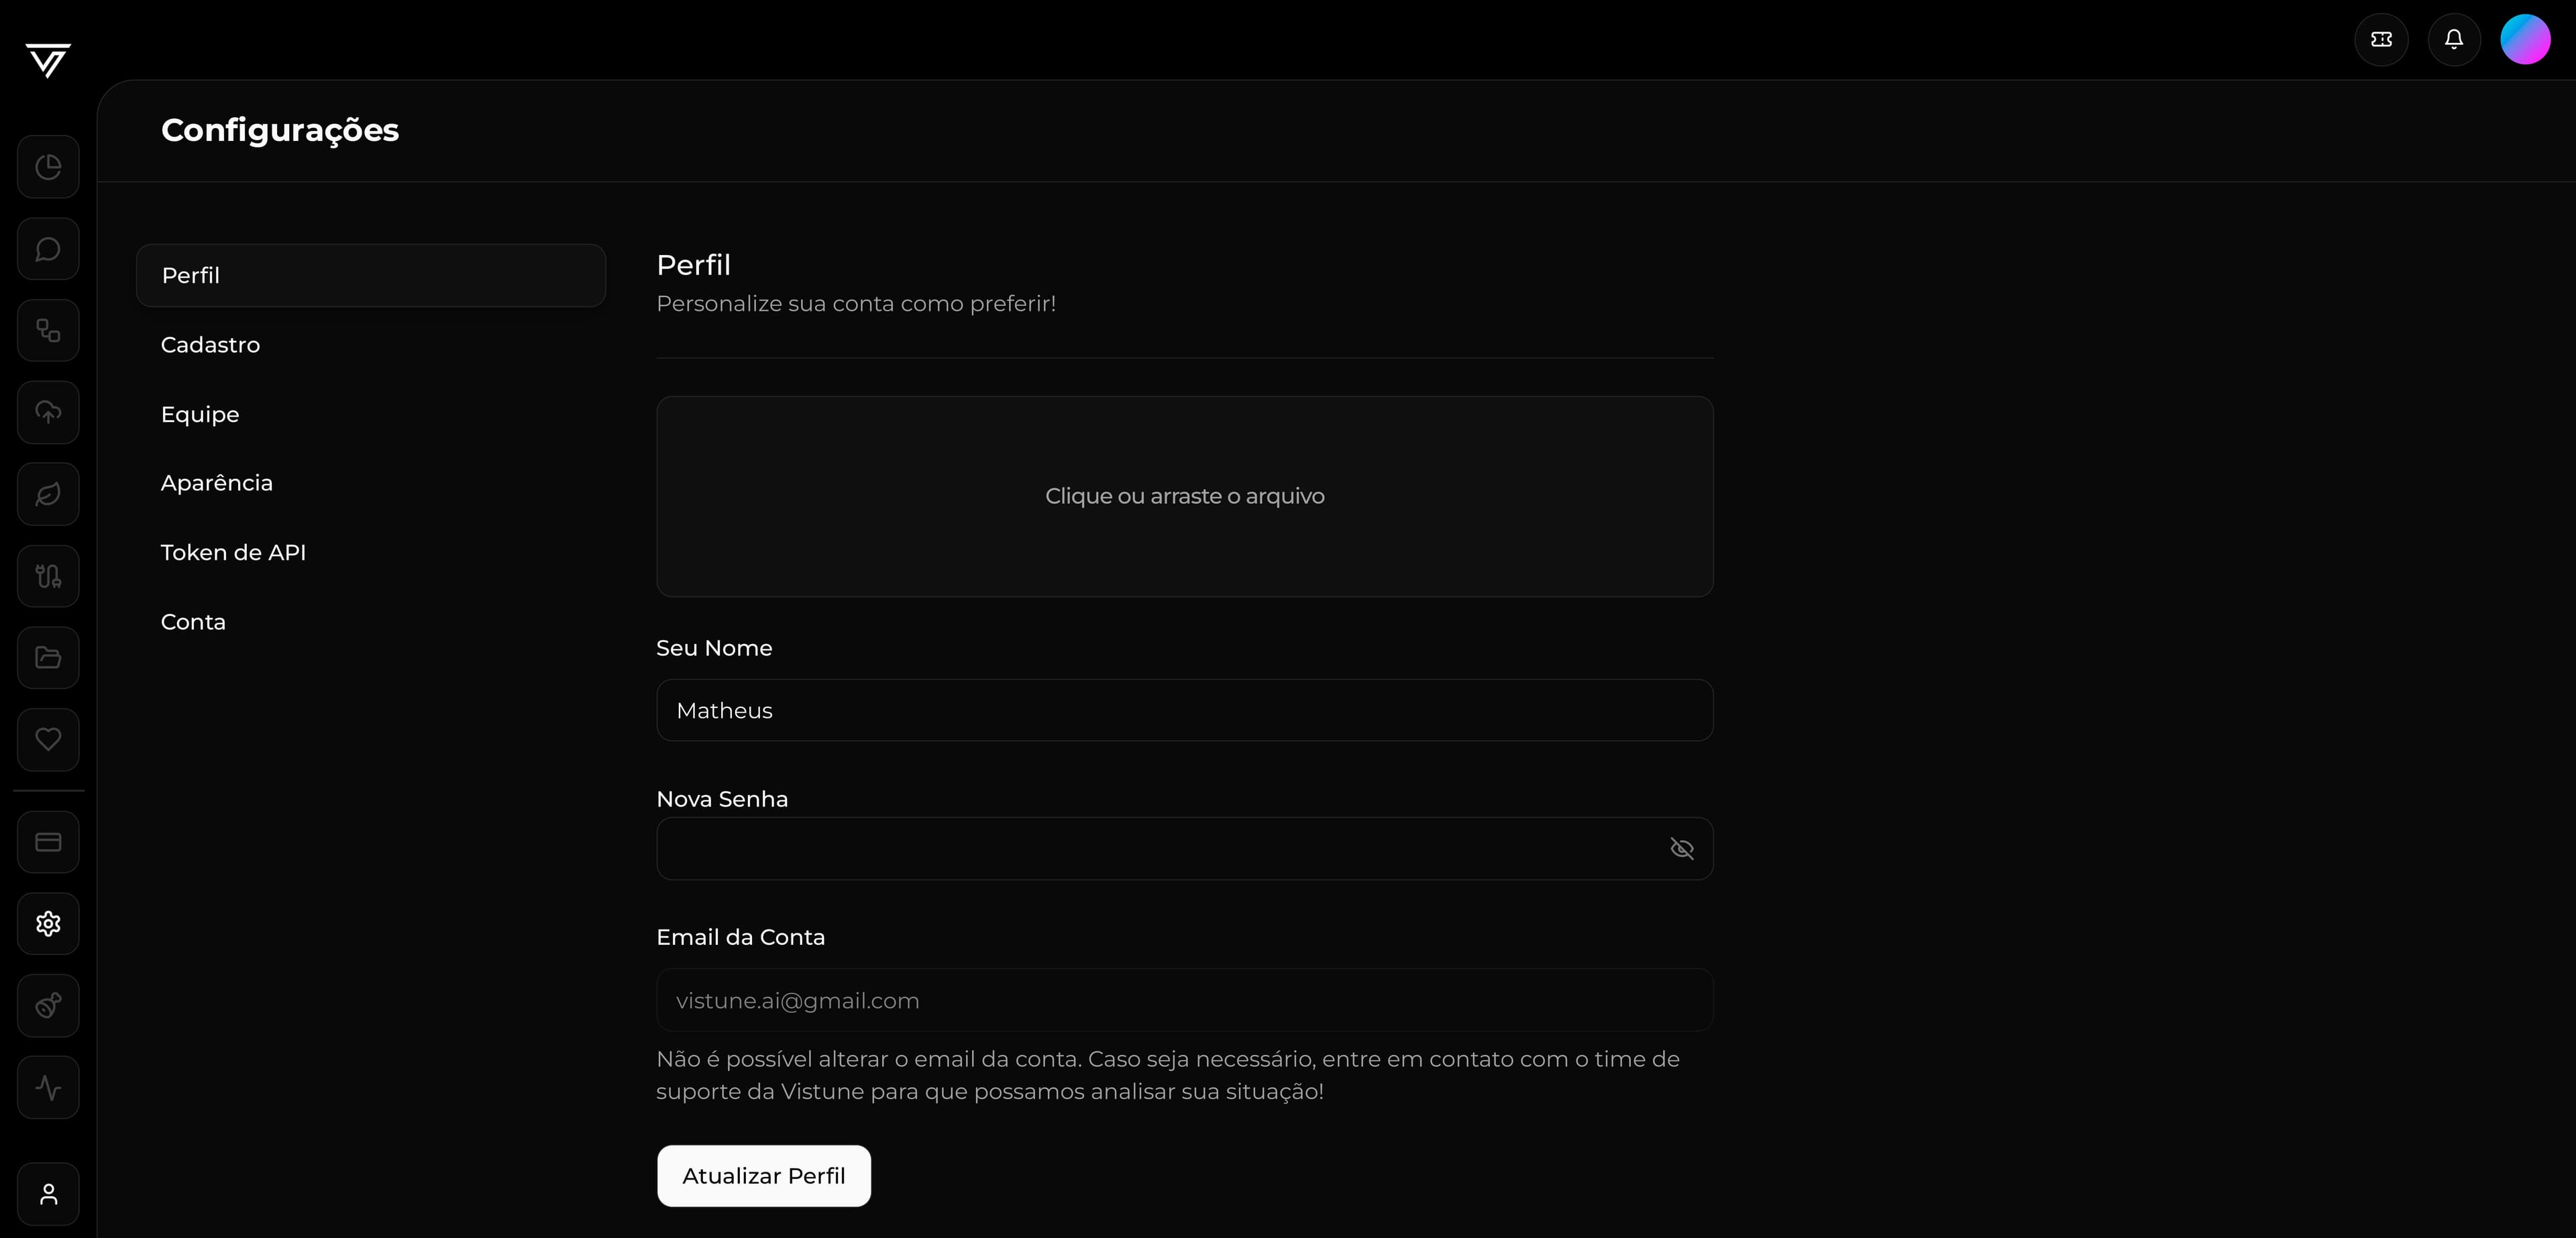
Task: Click the 'Nova Senha' label
Action: pyautogui.click(x=722, y=799)
